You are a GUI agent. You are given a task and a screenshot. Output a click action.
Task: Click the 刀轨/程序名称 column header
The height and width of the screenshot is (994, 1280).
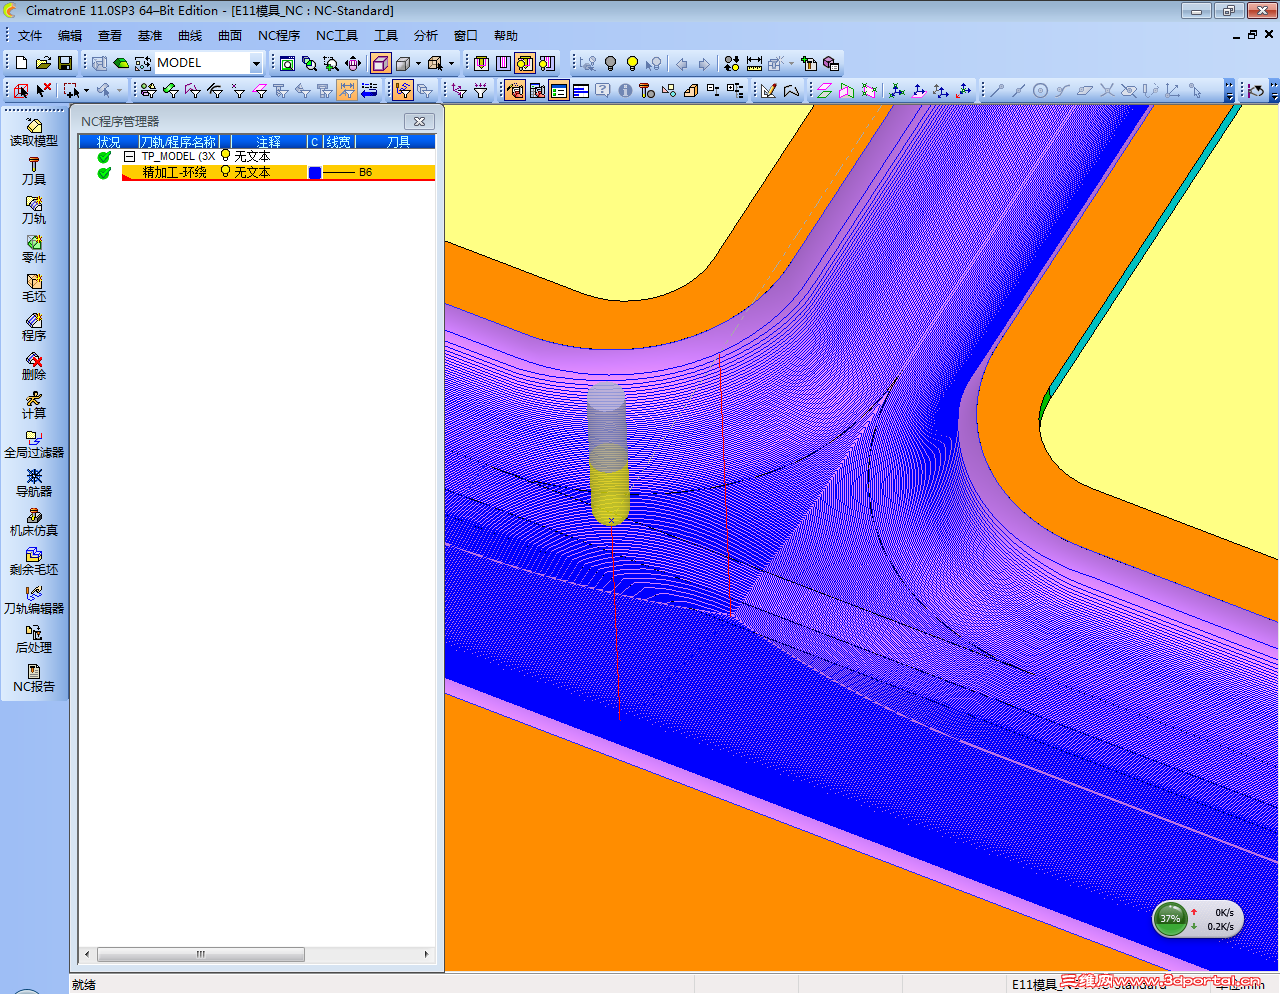click(178, 142)
